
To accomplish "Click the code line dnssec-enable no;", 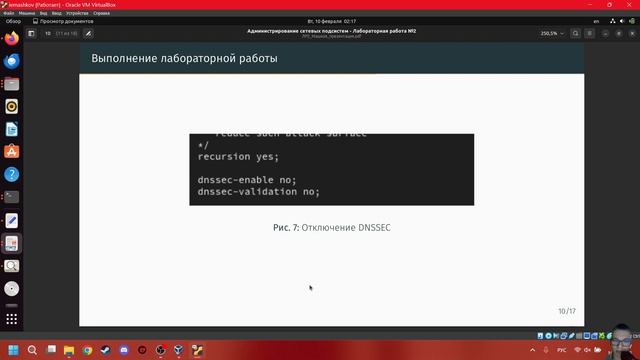I will [247, 180].
